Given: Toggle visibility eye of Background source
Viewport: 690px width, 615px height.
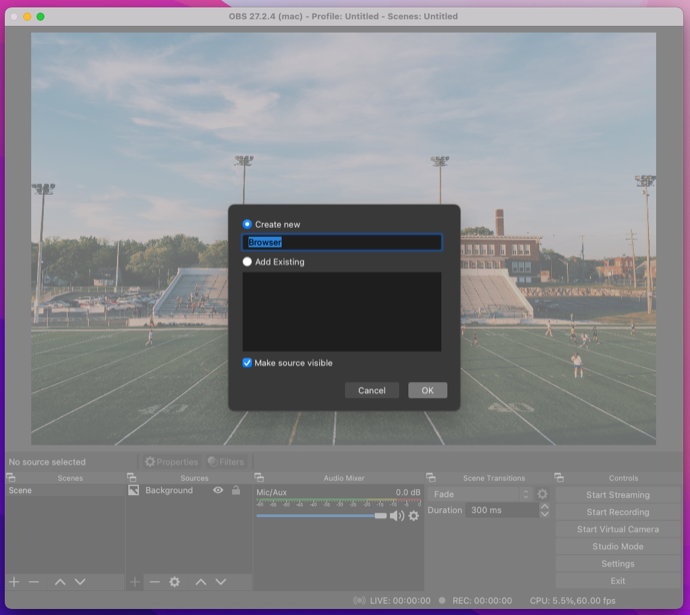Looking at the screenshot, I should [x=218, y=490].
